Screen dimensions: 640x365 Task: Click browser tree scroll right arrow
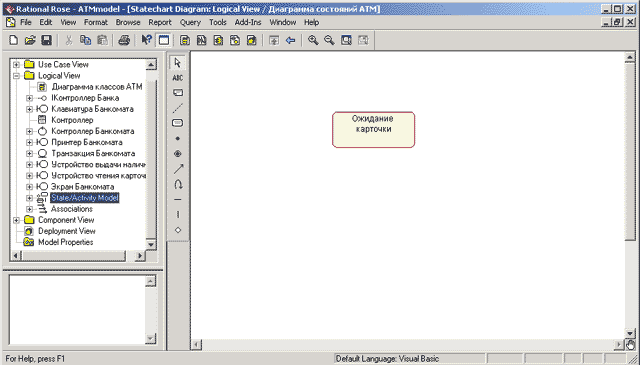click(139, 256)
